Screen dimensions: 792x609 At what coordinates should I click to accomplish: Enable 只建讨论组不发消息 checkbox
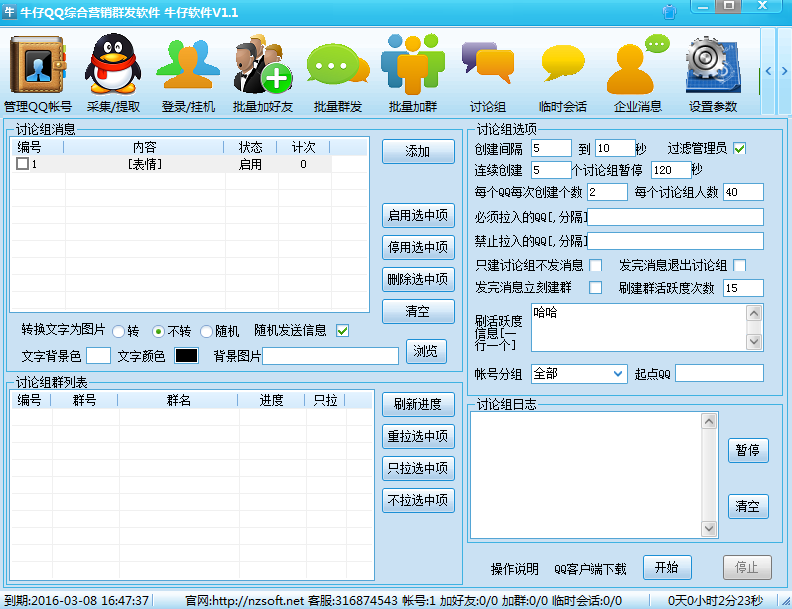tap(596, 265)
